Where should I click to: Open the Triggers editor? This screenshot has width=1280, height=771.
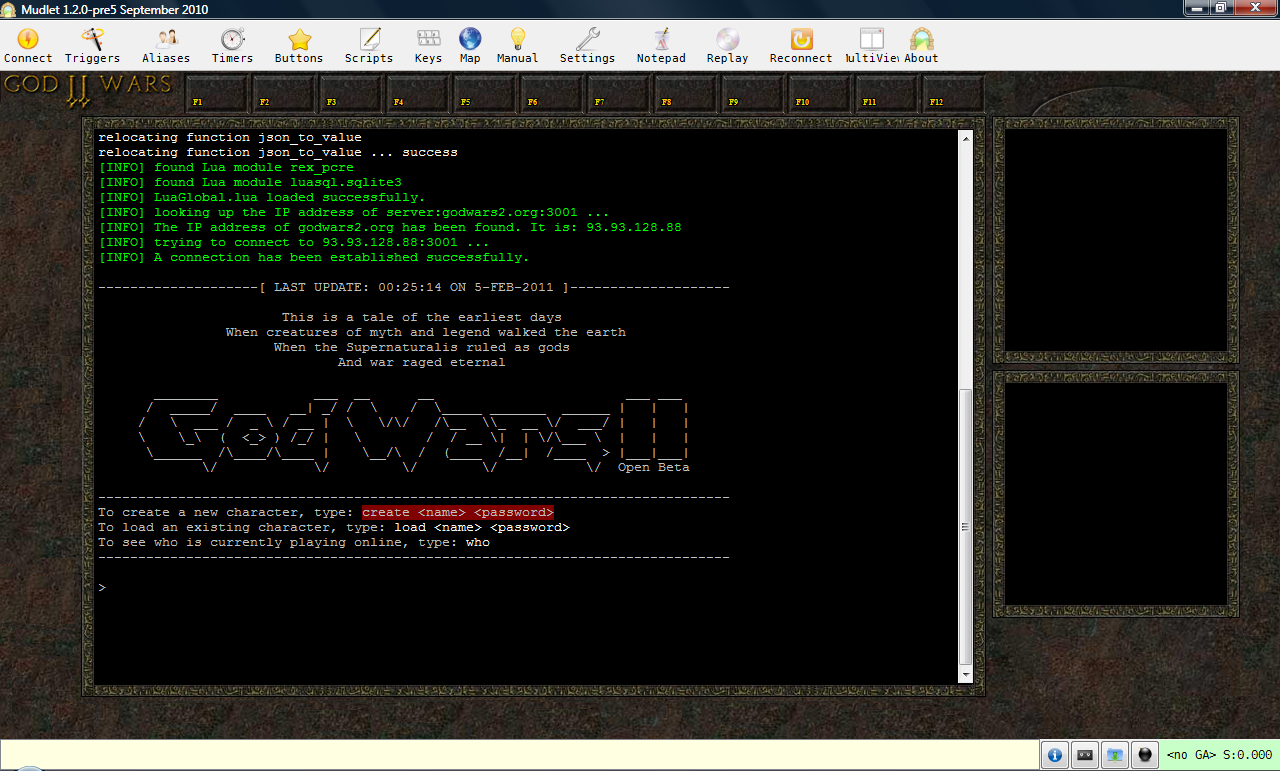pyautogui.click(x=92, y=46)
